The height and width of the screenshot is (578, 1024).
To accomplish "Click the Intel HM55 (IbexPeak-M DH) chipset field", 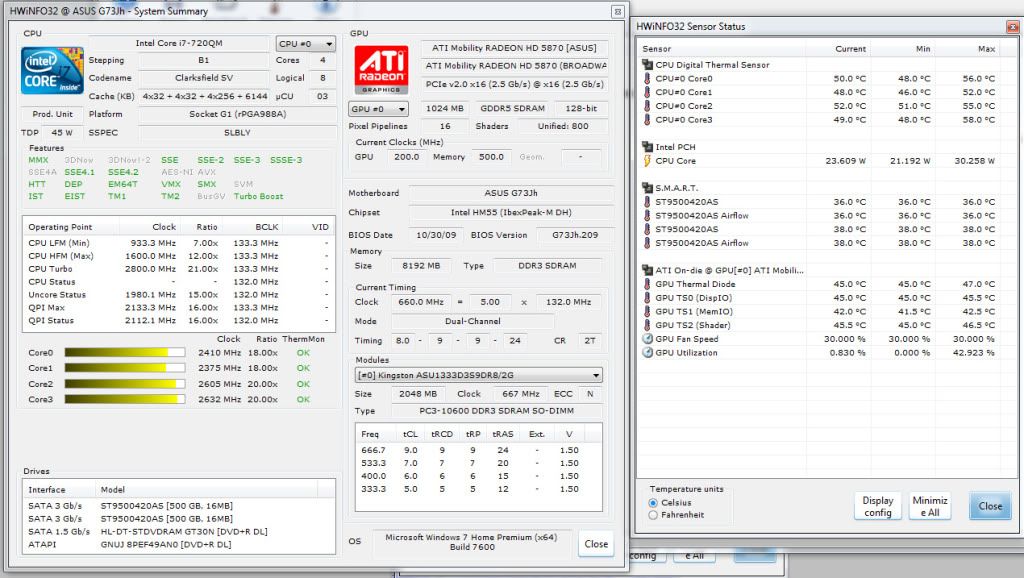I will click(x=511, y=212).
